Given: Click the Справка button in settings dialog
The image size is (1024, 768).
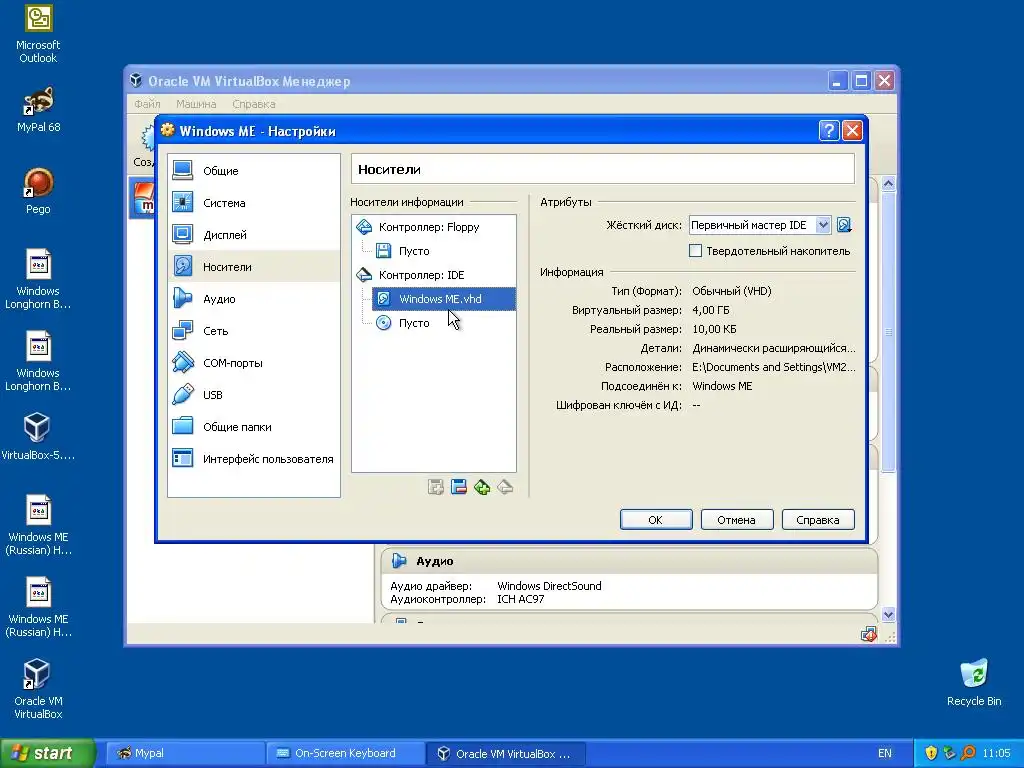Looking at the screenshot, I should pos(818,520).
